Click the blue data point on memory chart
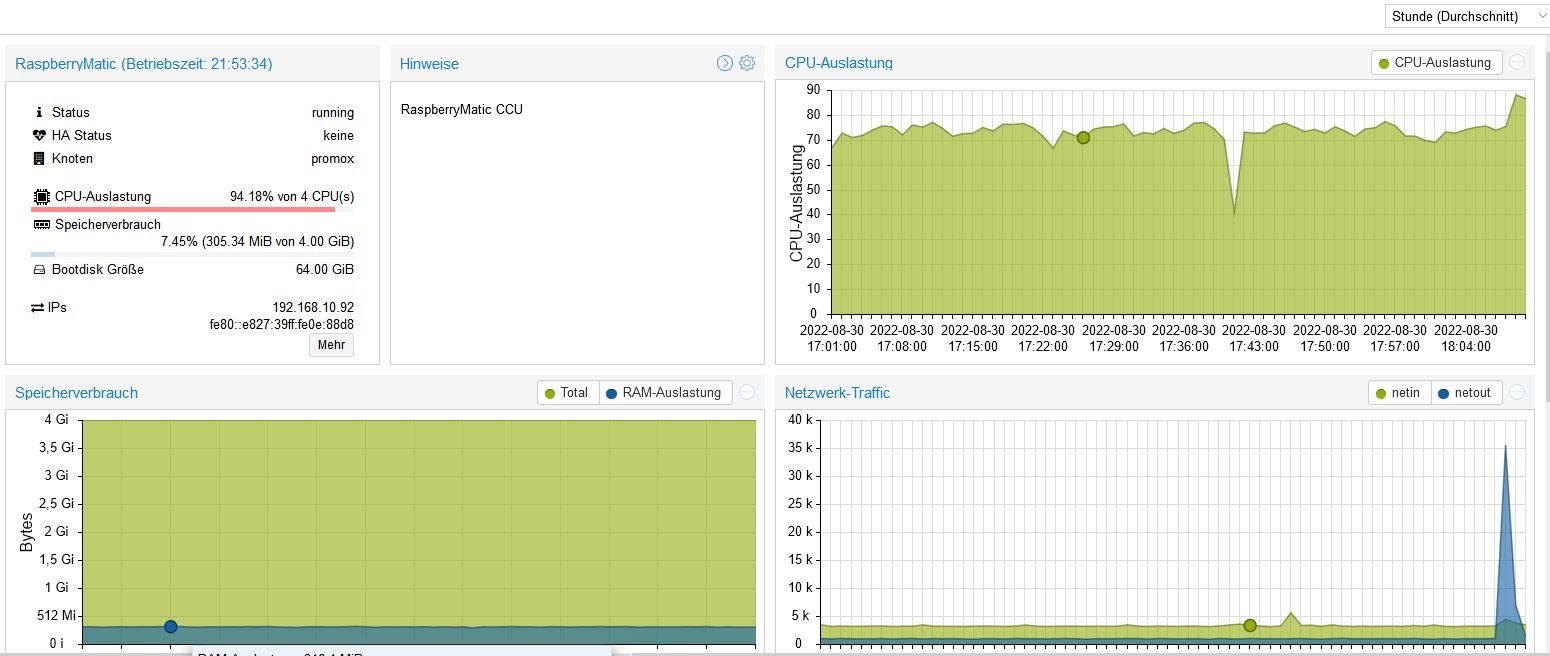The image size is (1550, 656). (x=170, y=626)
